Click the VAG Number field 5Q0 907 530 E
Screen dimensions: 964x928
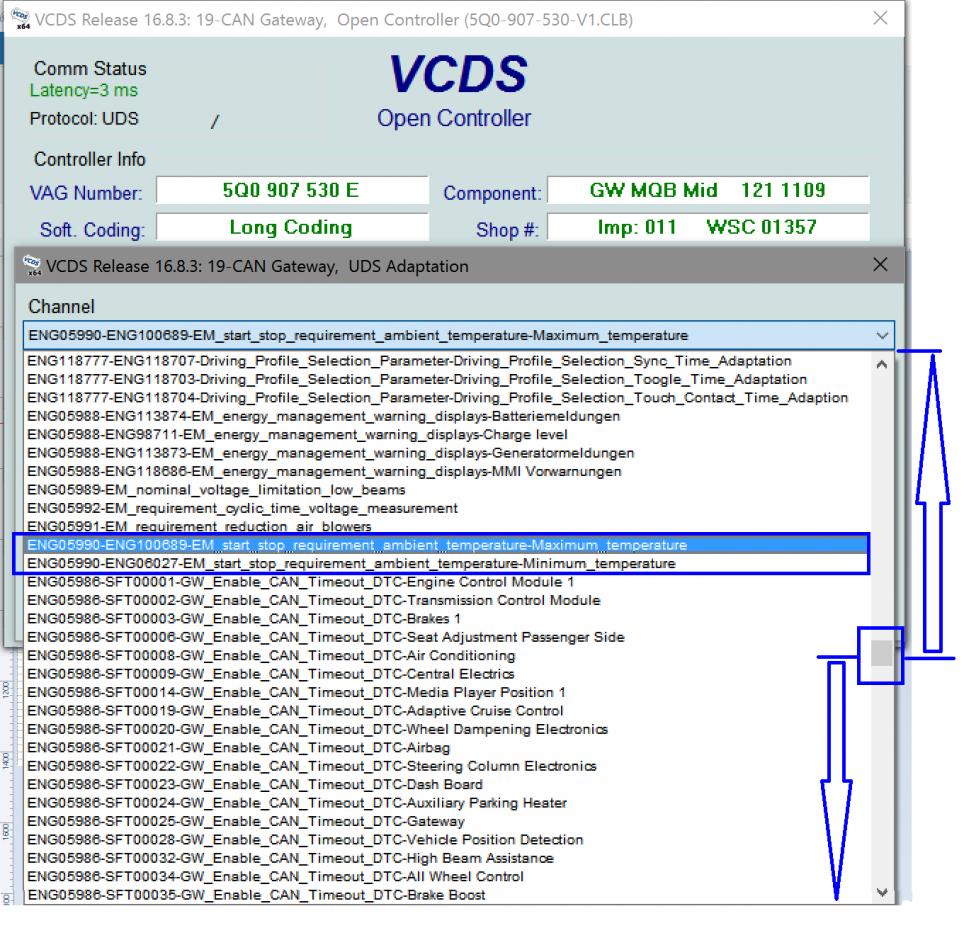pyautogui.click(x=291, y=190)
